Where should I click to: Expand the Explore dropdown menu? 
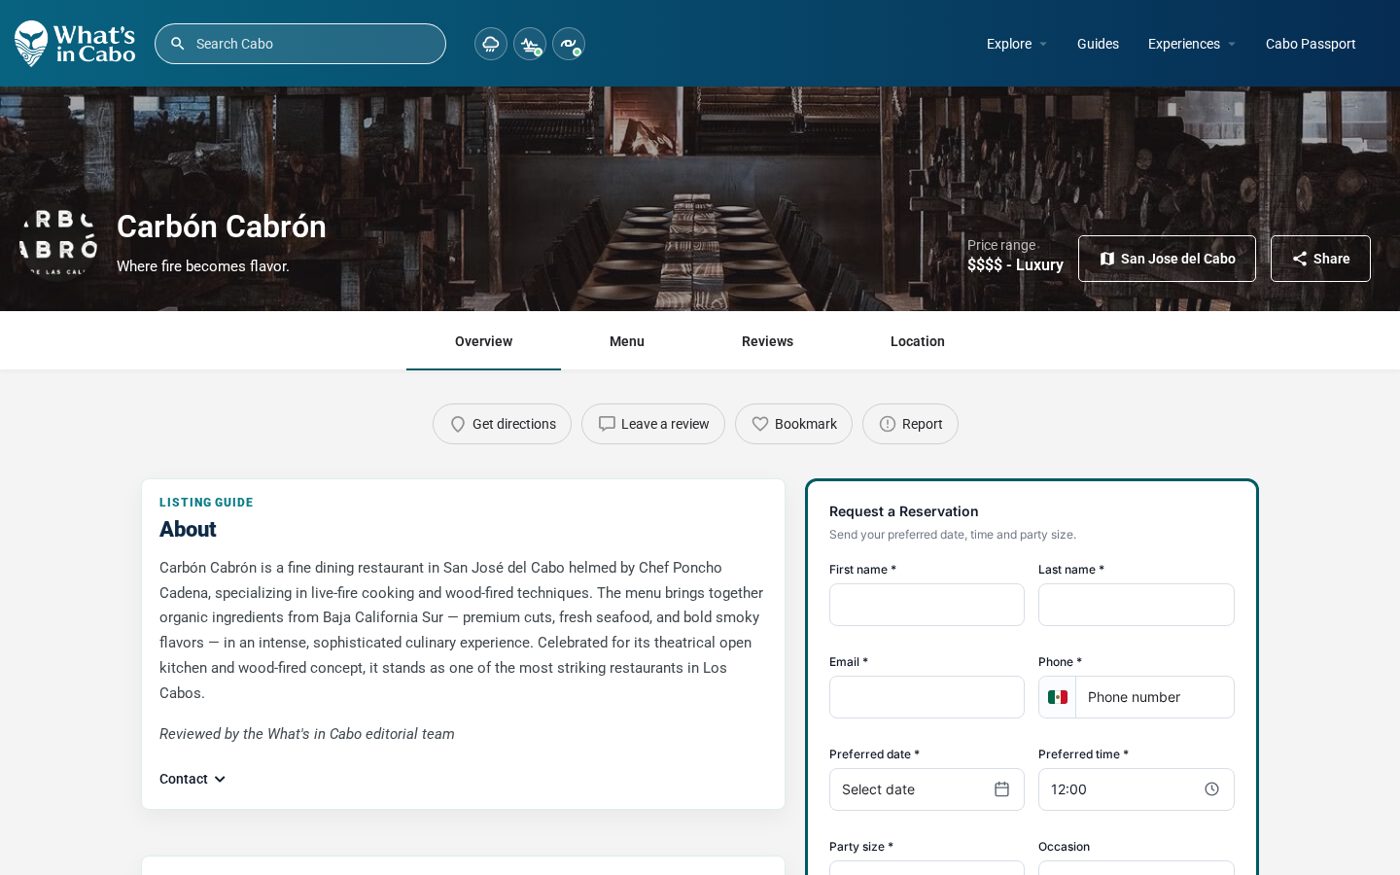[x=1016, y=44]
